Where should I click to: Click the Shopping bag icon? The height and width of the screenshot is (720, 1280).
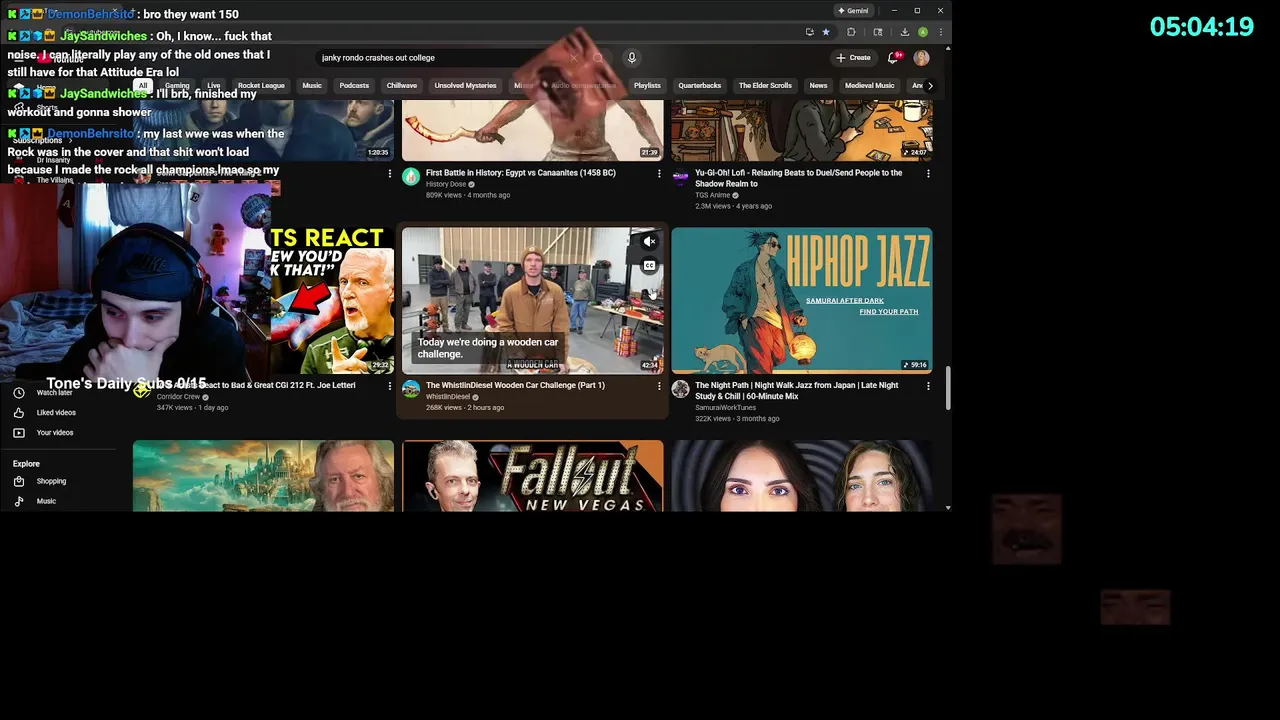coord(19,481)
